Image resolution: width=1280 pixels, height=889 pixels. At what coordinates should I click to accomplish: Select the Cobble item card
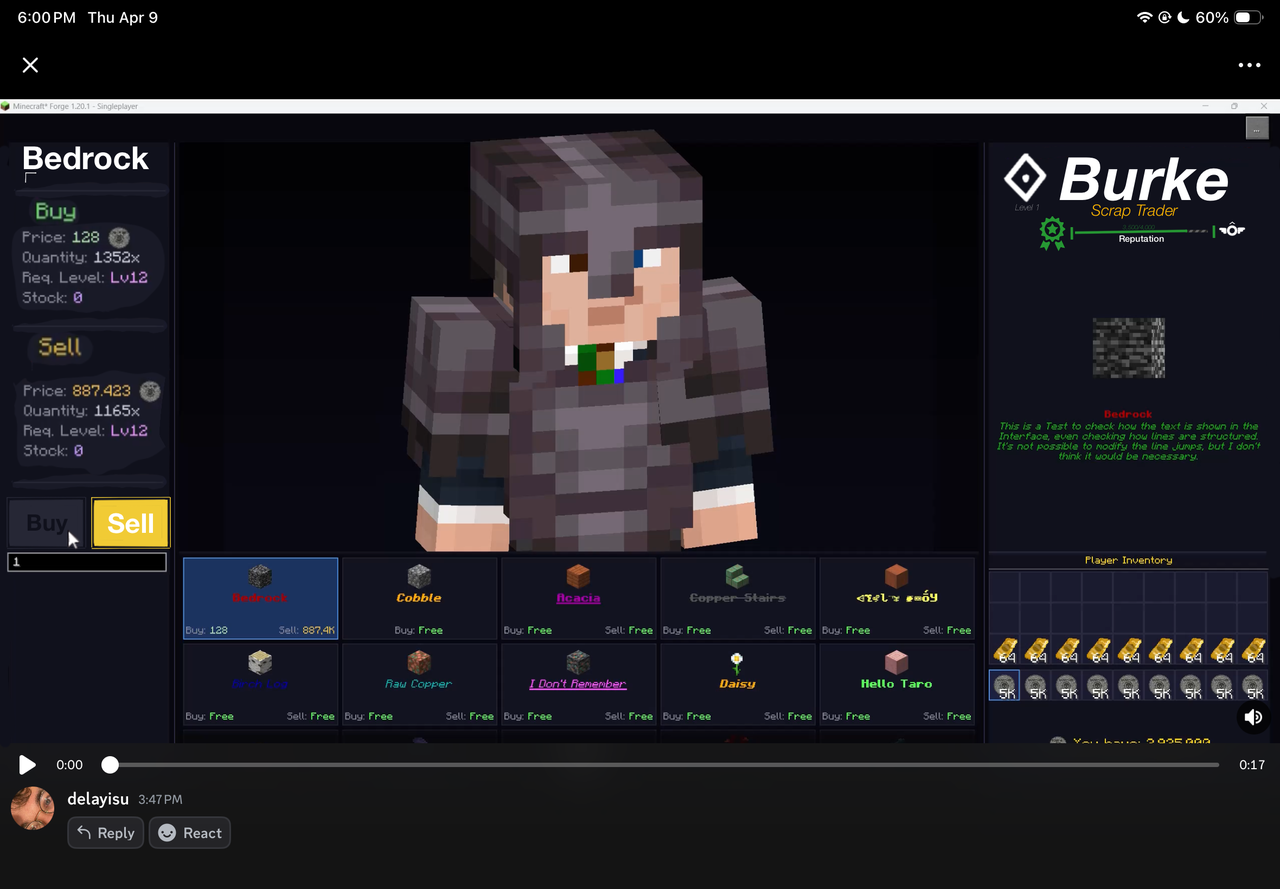click(x=419, y=598)
